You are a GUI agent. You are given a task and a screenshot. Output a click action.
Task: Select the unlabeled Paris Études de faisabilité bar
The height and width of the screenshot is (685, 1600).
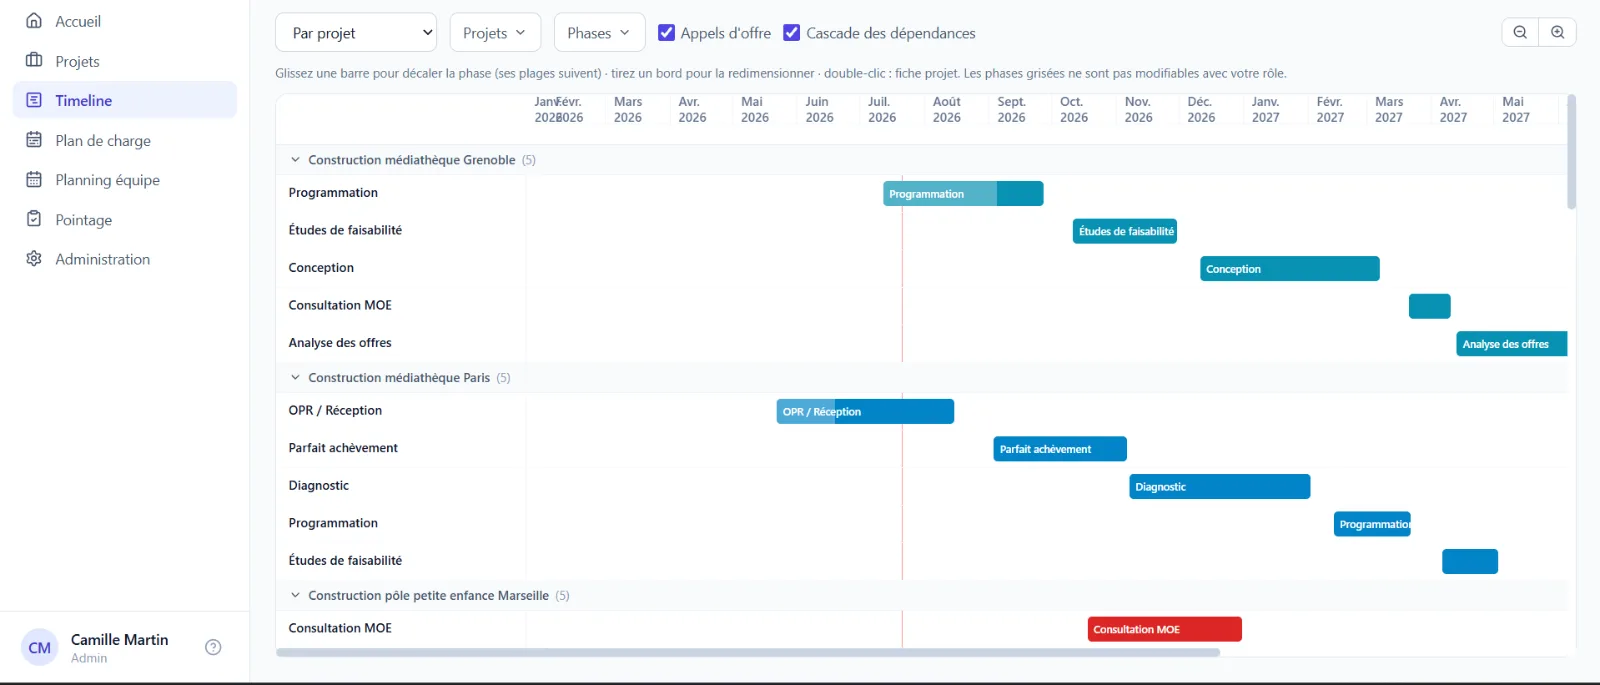1470,561
